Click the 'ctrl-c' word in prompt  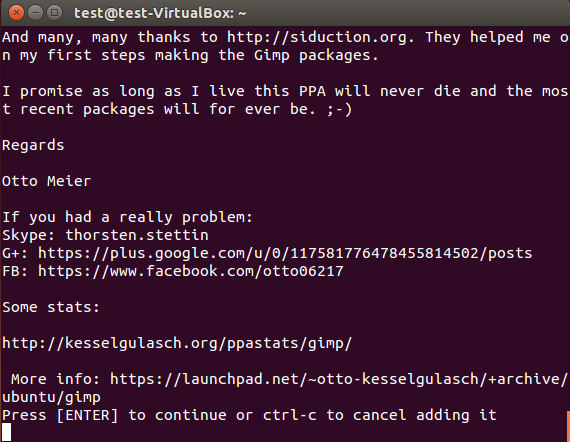(290, 415)
